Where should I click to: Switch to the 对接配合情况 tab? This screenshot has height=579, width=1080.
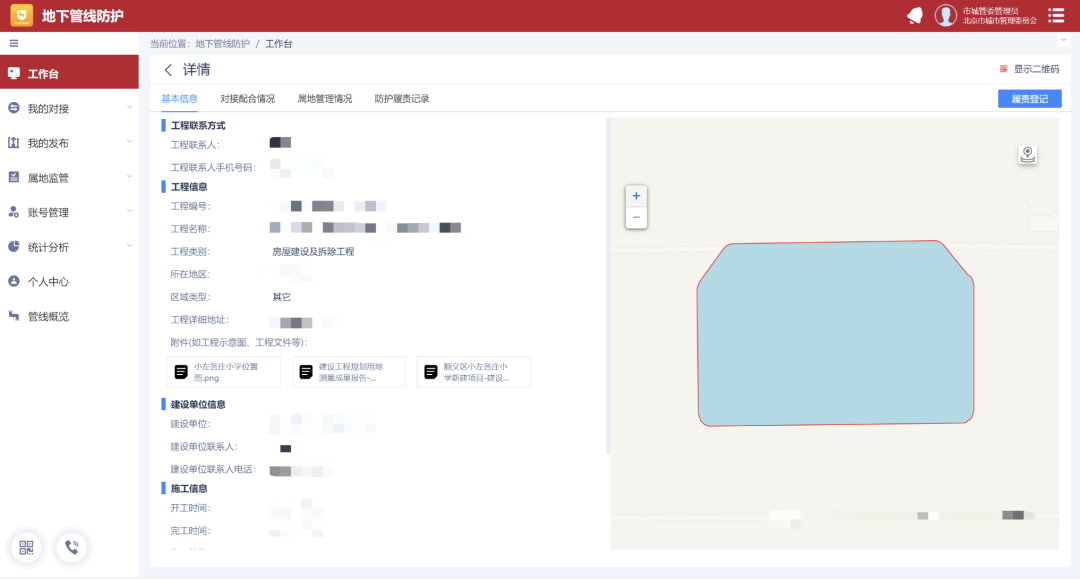coord(247,99)
